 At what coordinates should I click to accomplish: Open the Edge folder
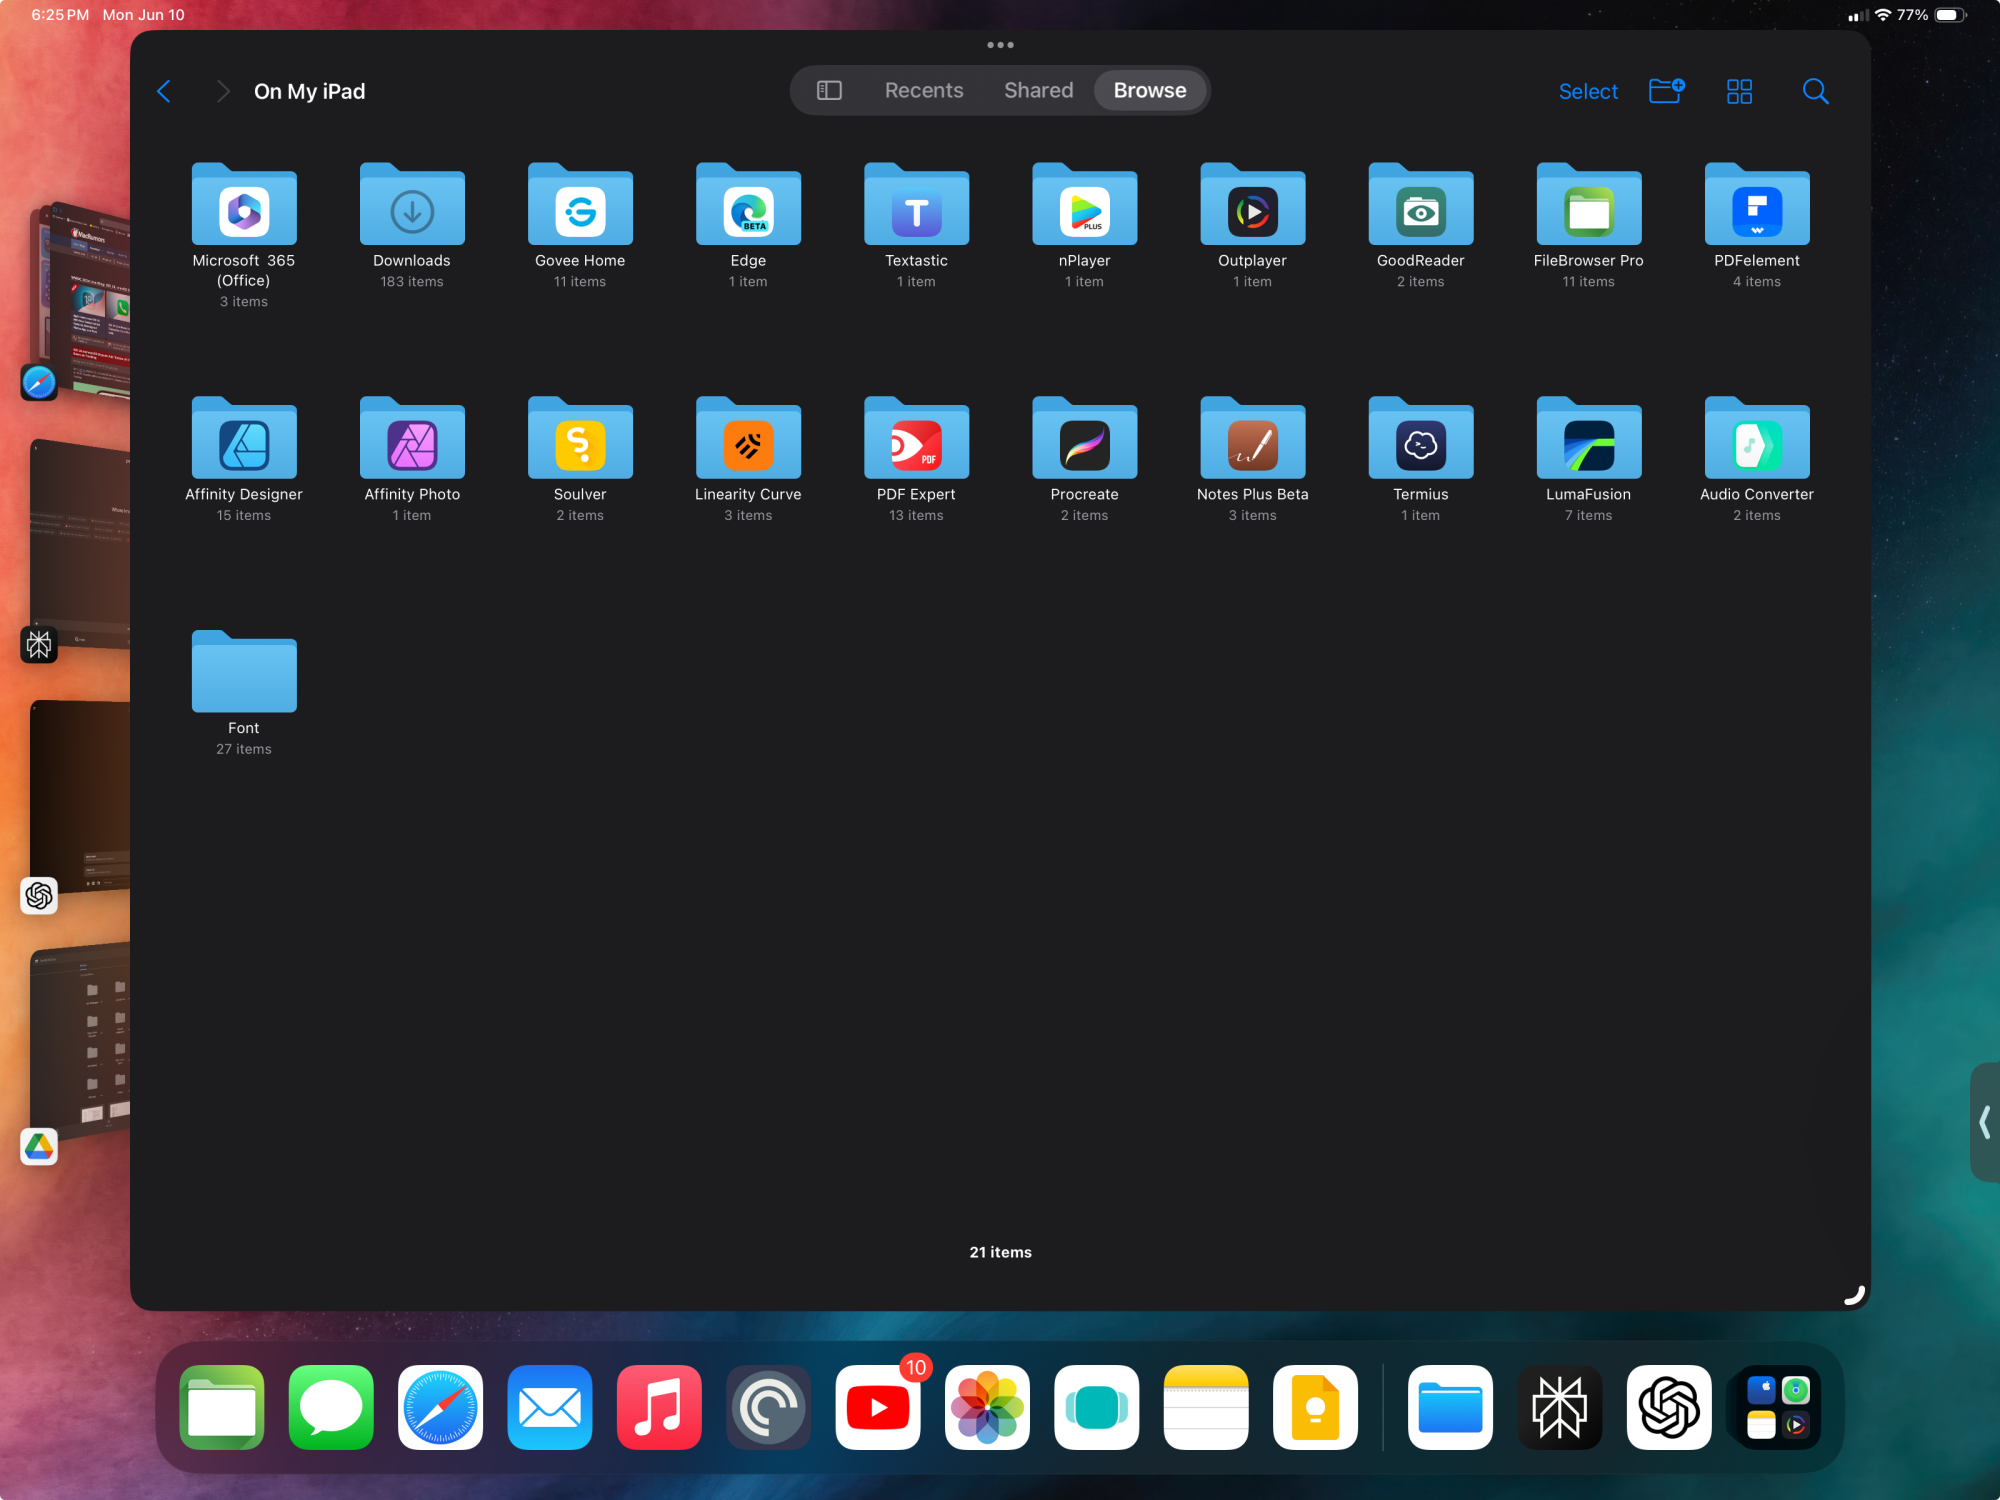pos(748,205)
